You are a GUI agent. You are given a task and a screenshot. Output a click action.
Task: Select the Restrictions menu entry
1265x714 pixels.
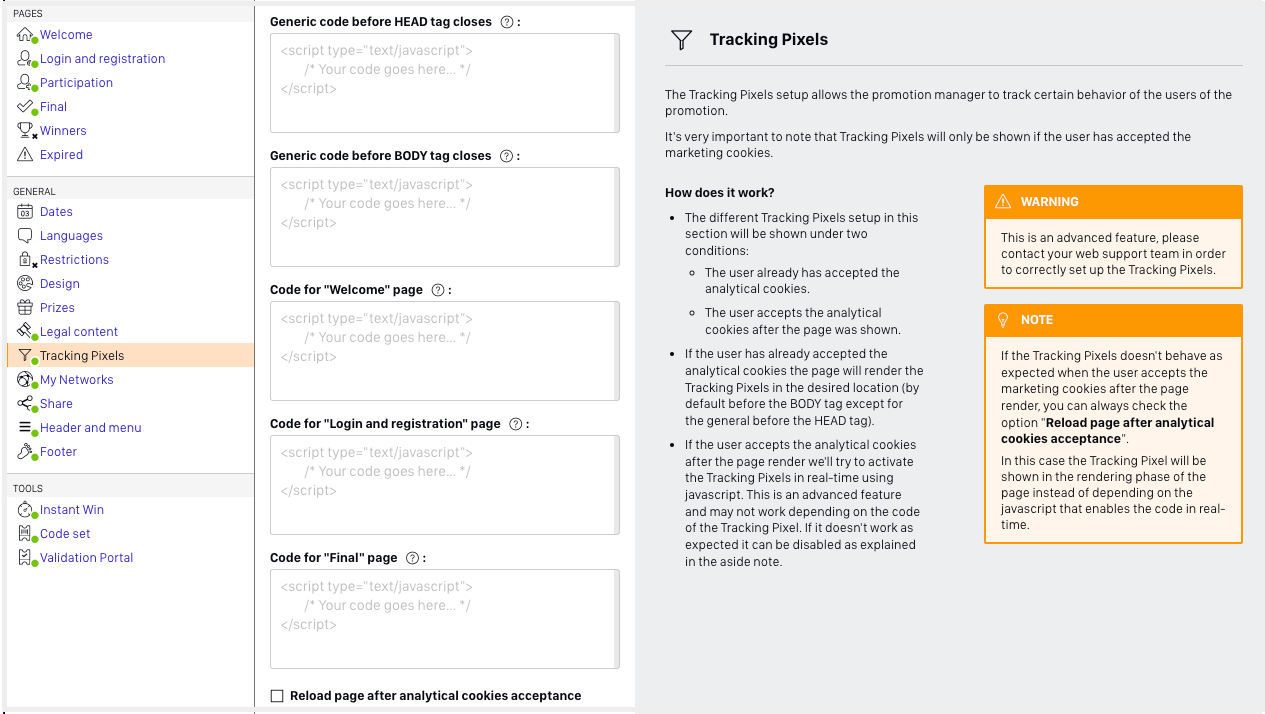click(74, 259)
